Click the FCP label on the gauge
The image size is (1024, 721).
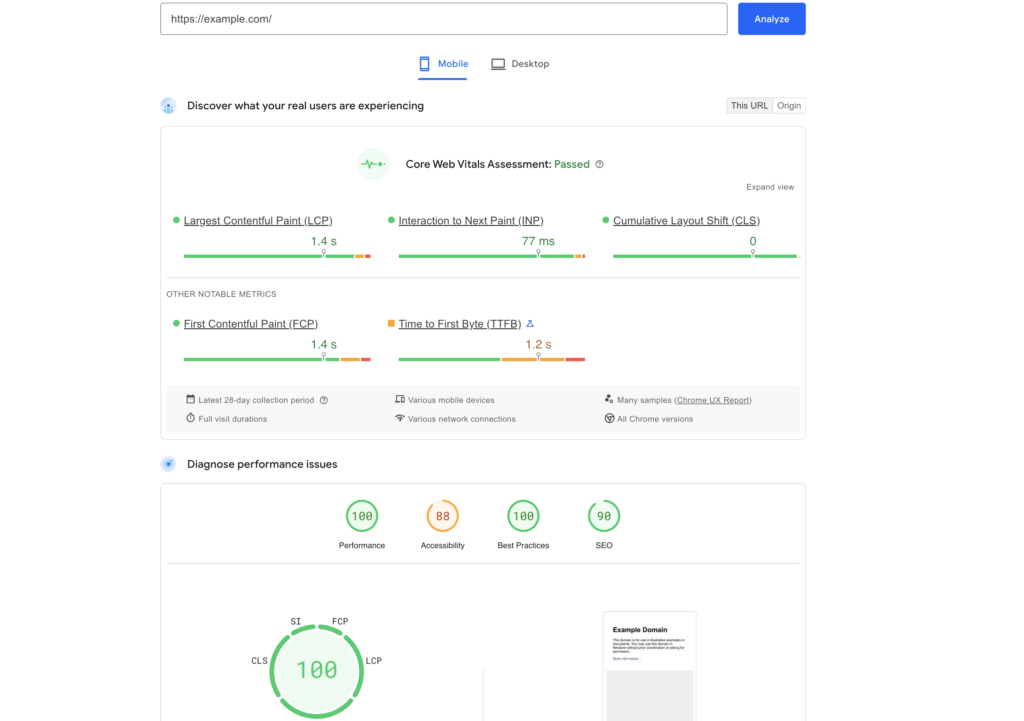340,621
